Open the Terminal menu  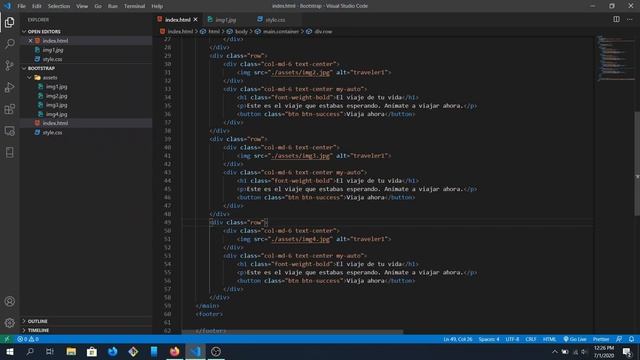point(134,6)
